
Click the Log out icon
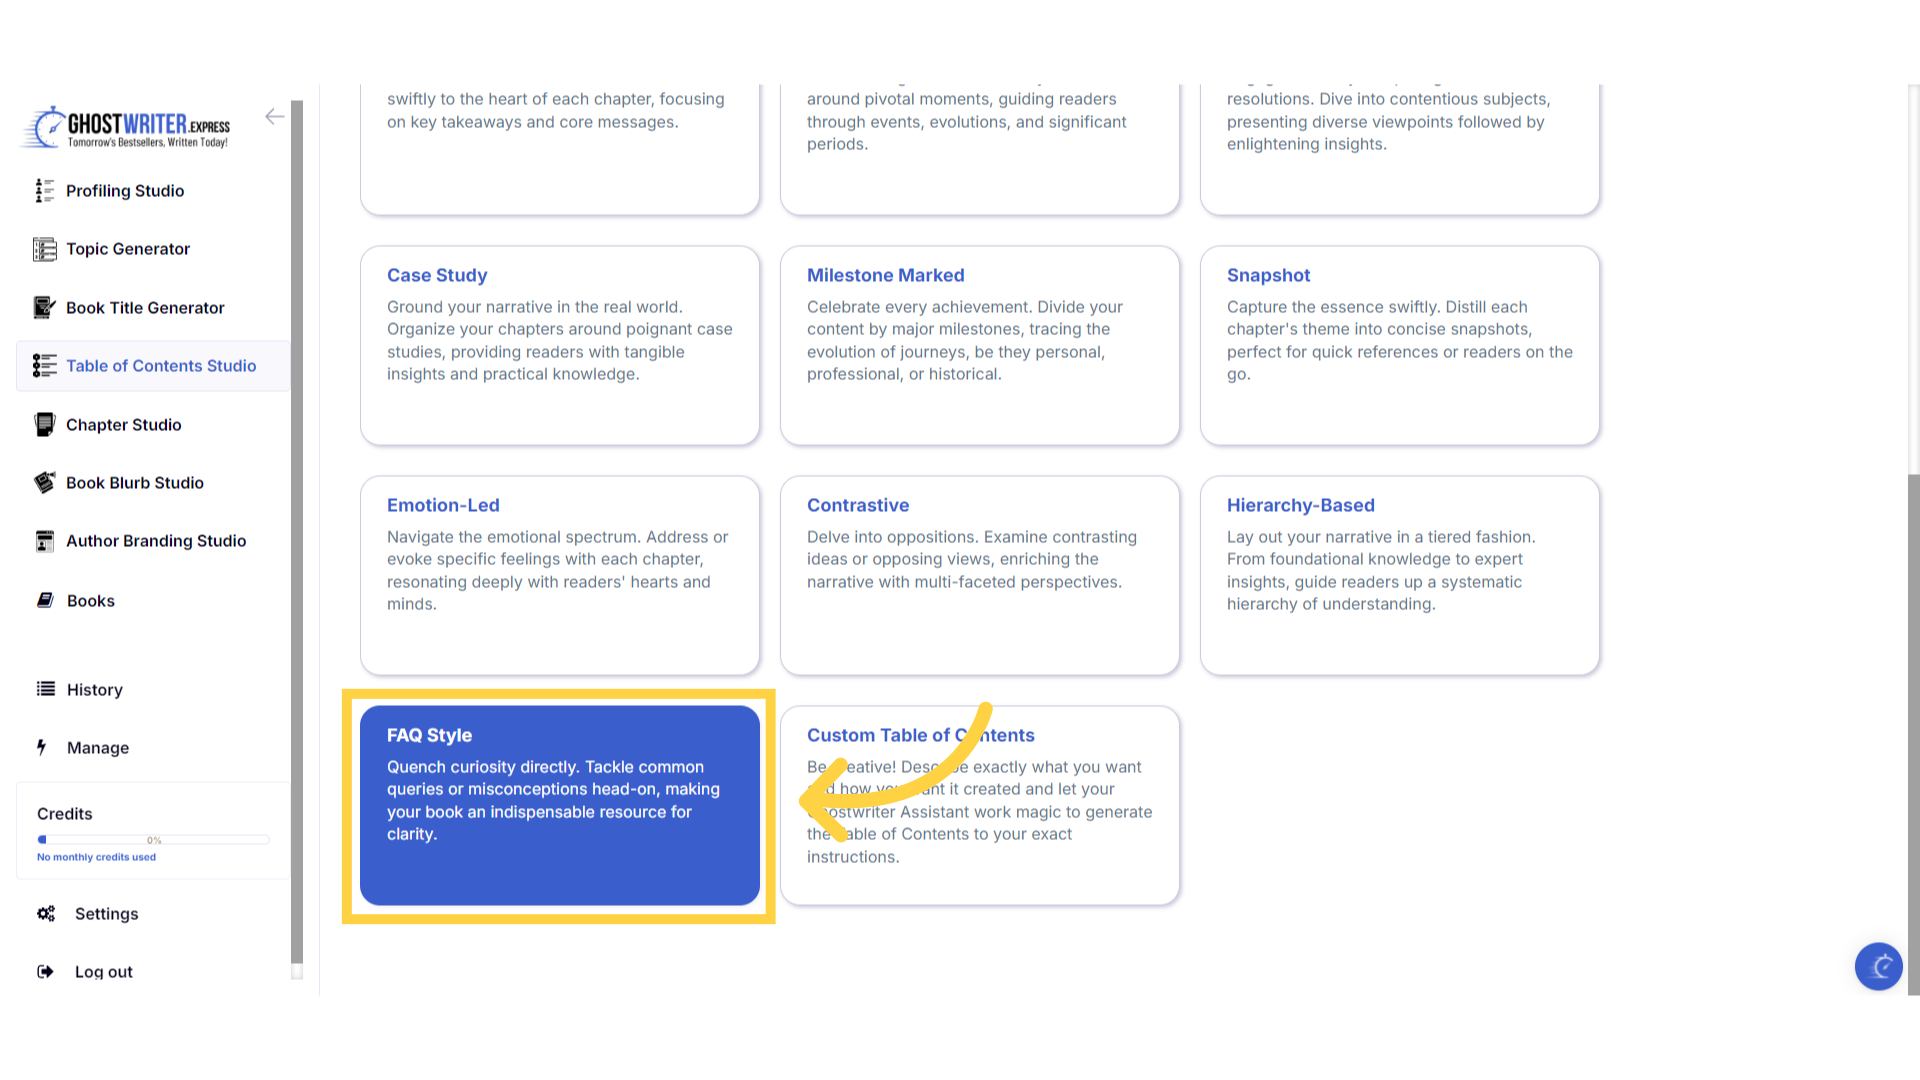(x=45, y=972)
